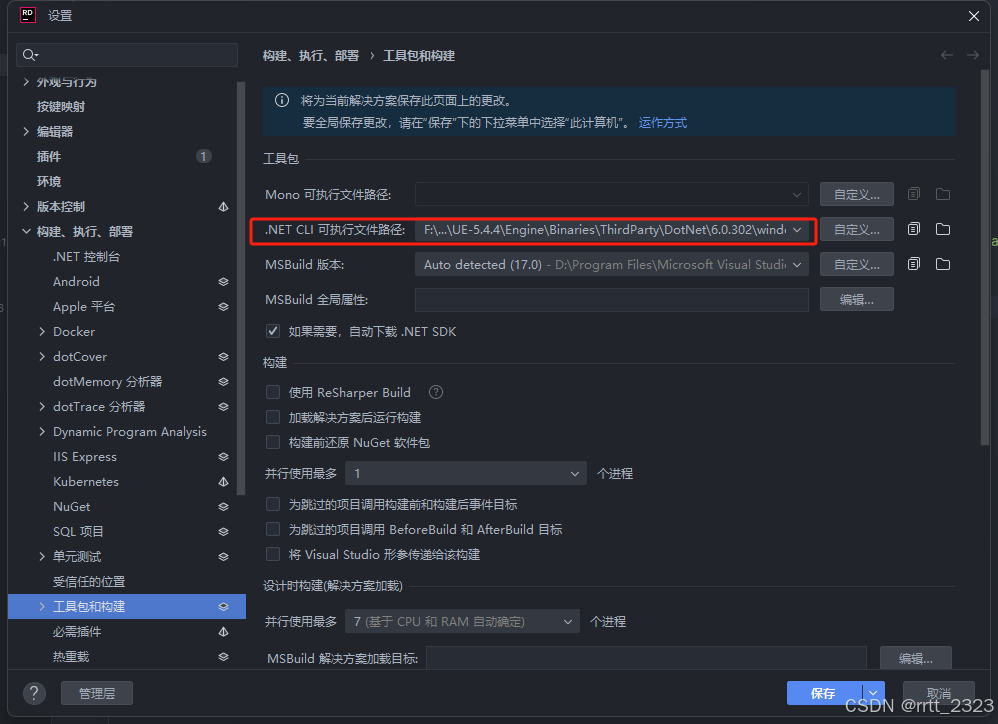This screenshot has height=724, width=998.
Task: Click copy icon in .NET CLI path row
Action: click(x=913, y=229)
